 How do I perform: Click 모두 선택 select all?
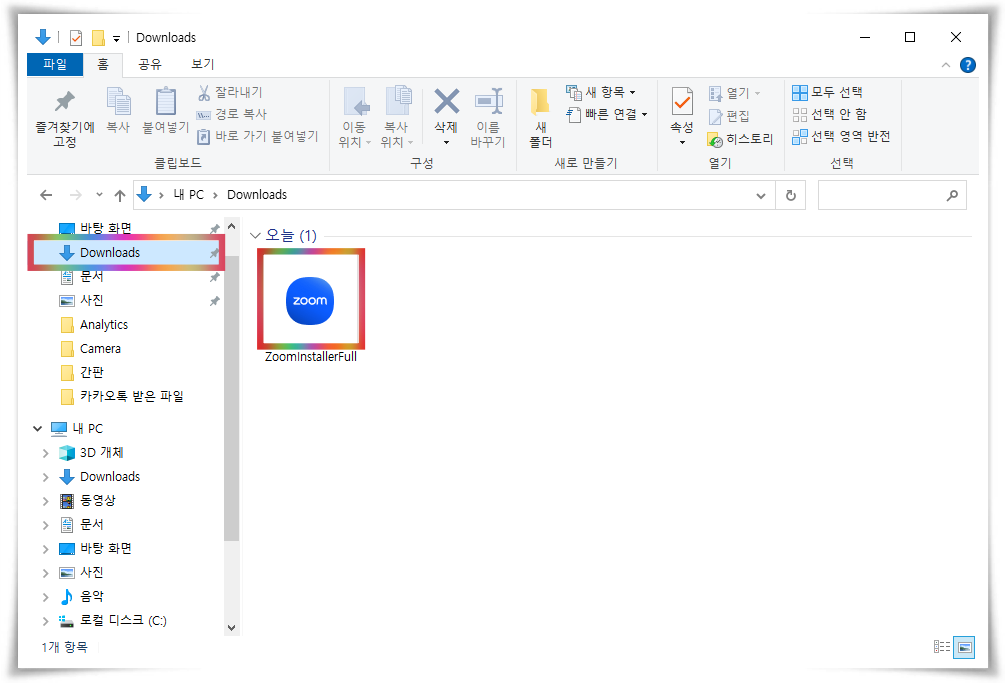(x=827, y=92)
